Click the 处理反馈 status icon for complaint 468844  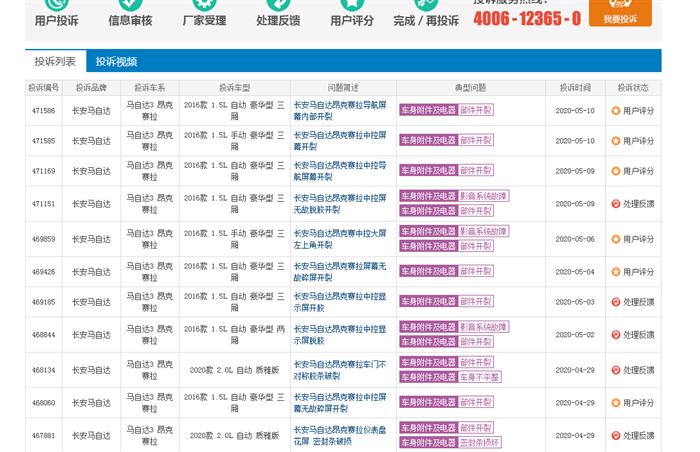(x=616, y=335)
